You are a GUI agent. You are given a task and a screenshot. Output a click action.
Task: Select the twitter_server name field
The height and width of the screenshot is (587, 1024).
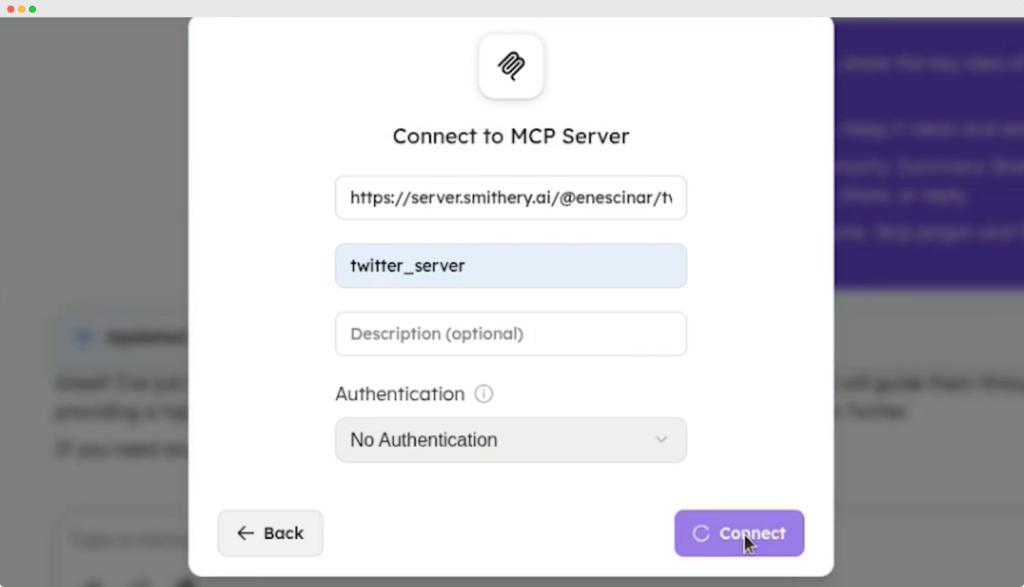pos(511,266)
